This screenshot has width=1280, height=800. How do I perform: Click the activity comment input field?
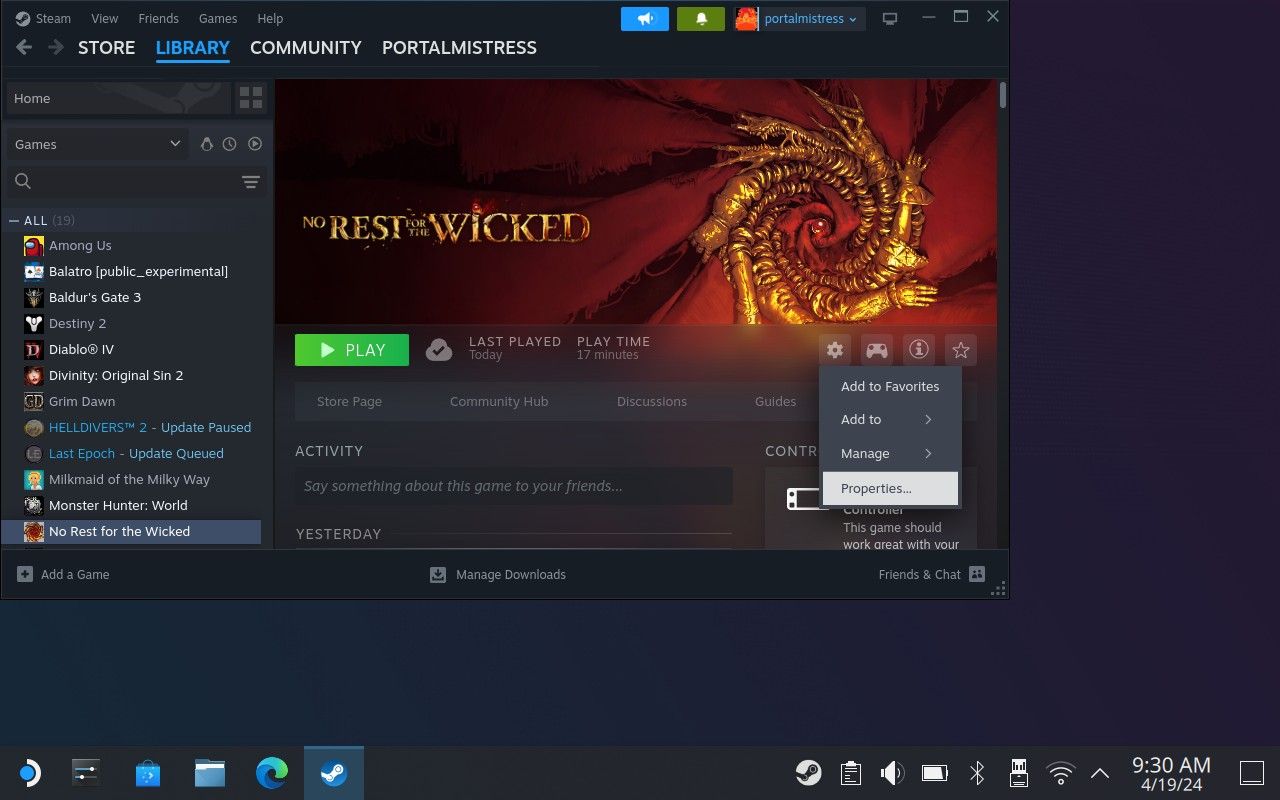click(x=514, y=486)
